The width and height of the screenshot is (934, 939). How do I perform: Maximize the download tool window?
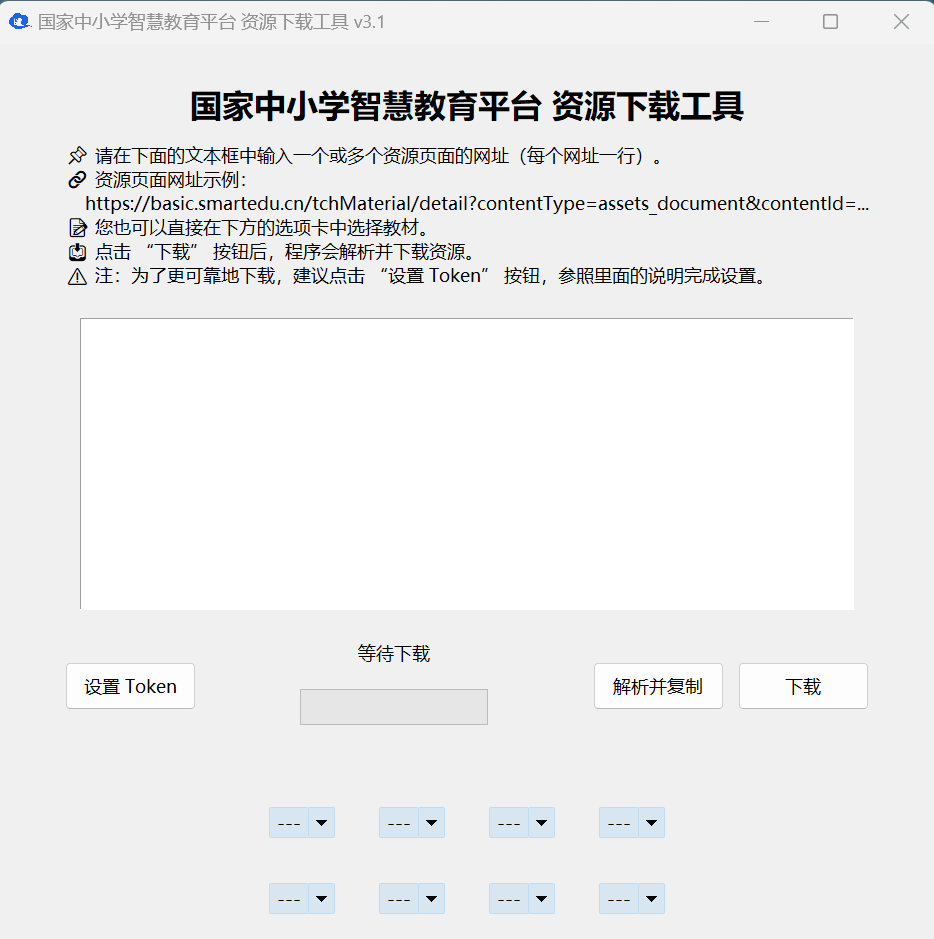[830, 22]
